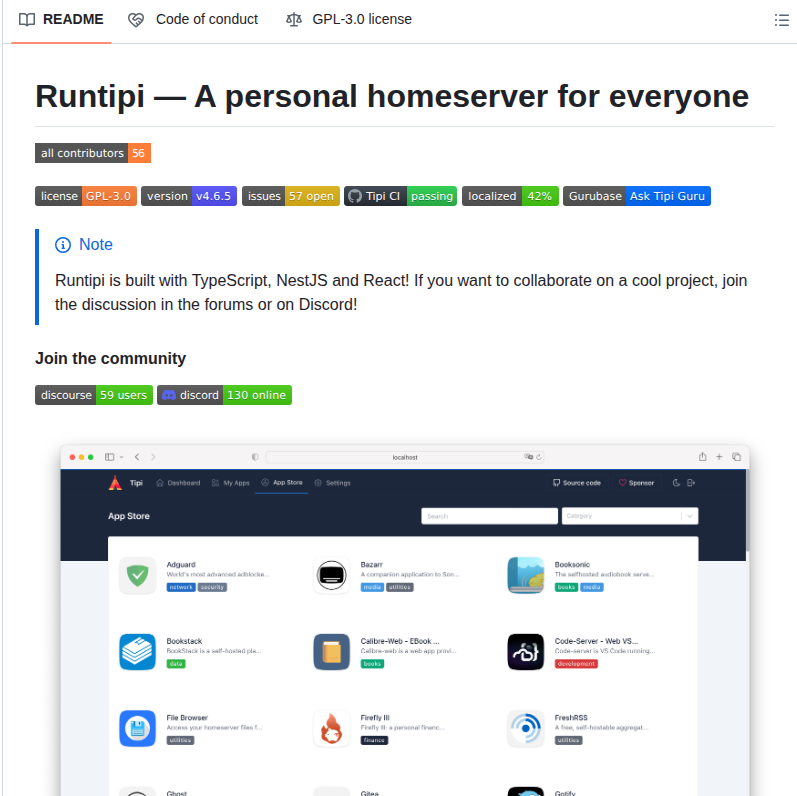Click the Booksonic app name
The image size is (797, 796).
click(572, 565)
